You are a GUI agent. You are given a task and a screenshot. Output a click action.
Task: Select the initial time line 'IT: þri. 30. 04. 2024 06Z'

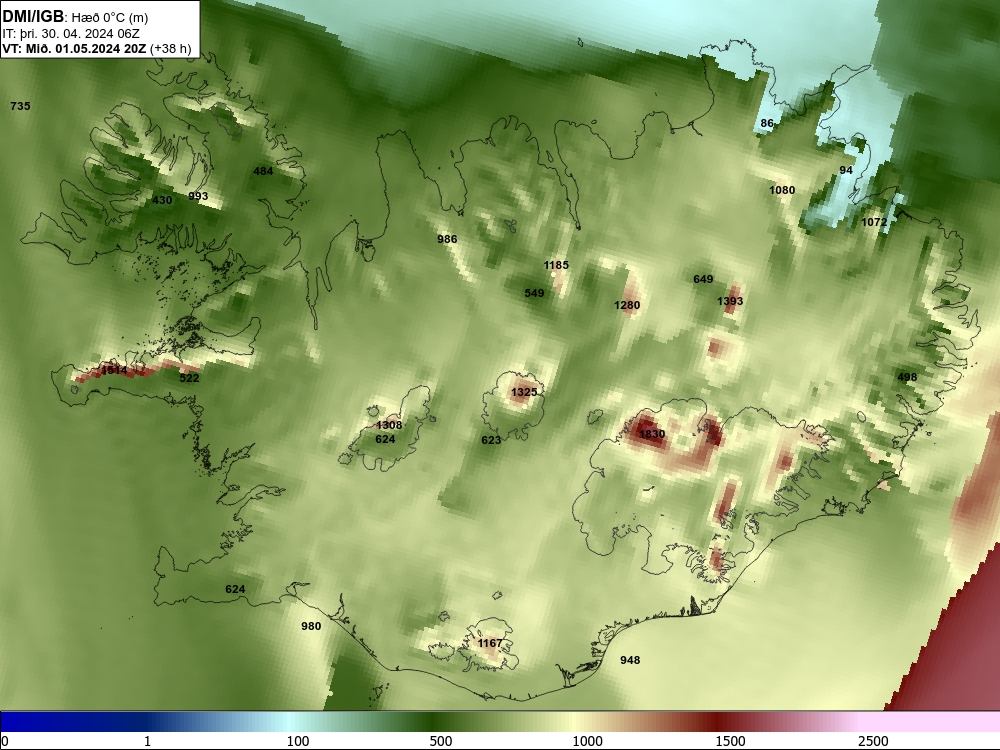(x=71, y=34)
